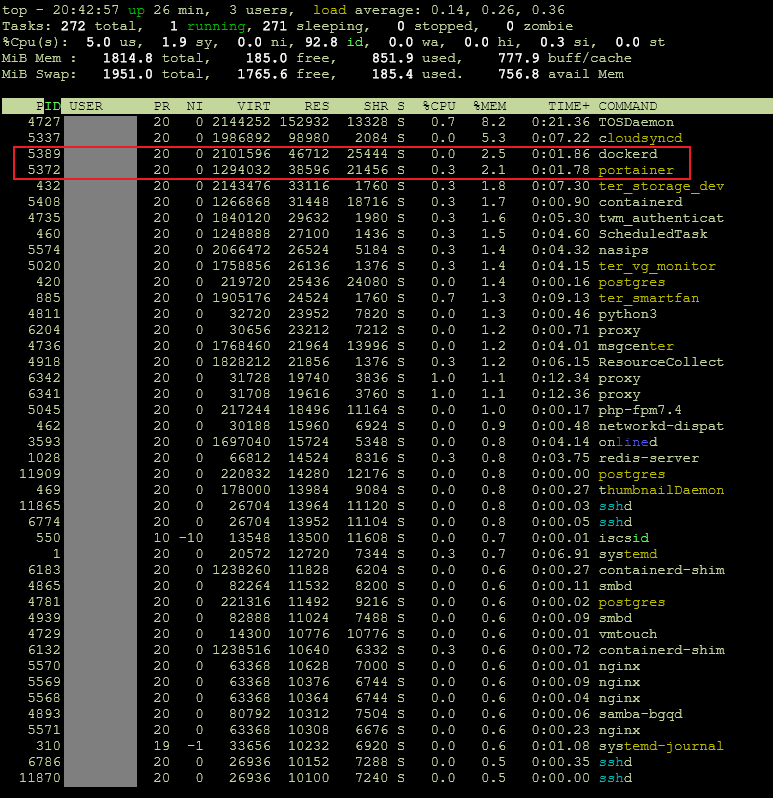Image resolution: width=773 pixels, height=798 pixels.
Task: Click the samba-bgqd command
Action: [x=640, y=714]
